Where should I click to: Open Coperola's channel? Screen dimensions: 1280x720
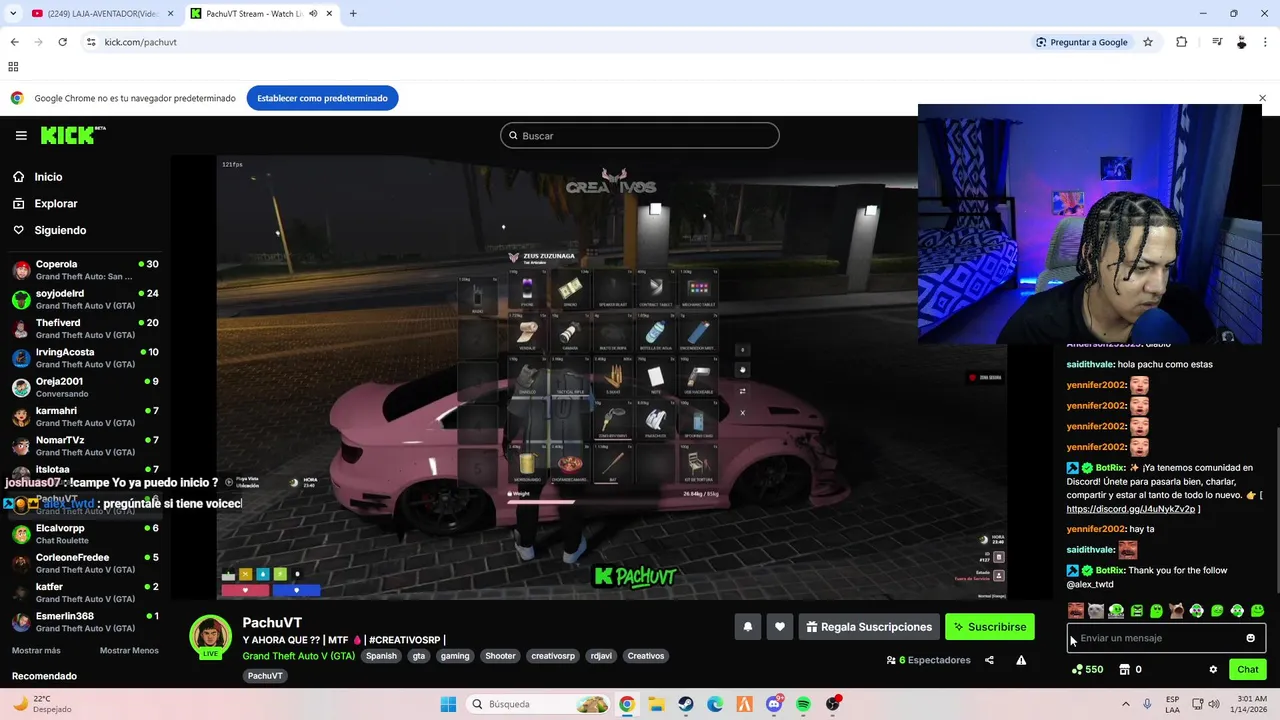point(85,270)
